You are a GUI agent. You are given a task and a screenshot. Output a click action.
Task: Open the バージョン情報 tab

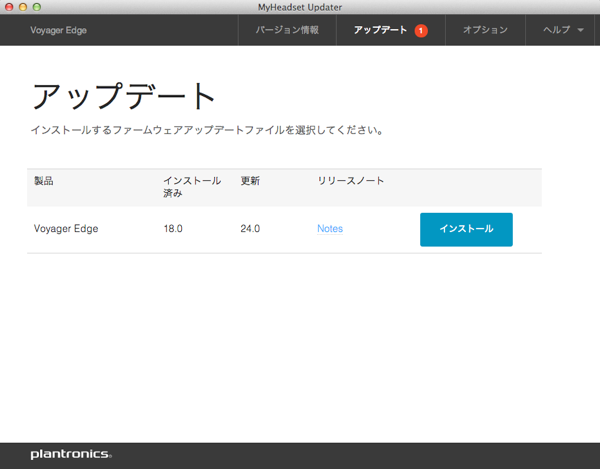287,30
